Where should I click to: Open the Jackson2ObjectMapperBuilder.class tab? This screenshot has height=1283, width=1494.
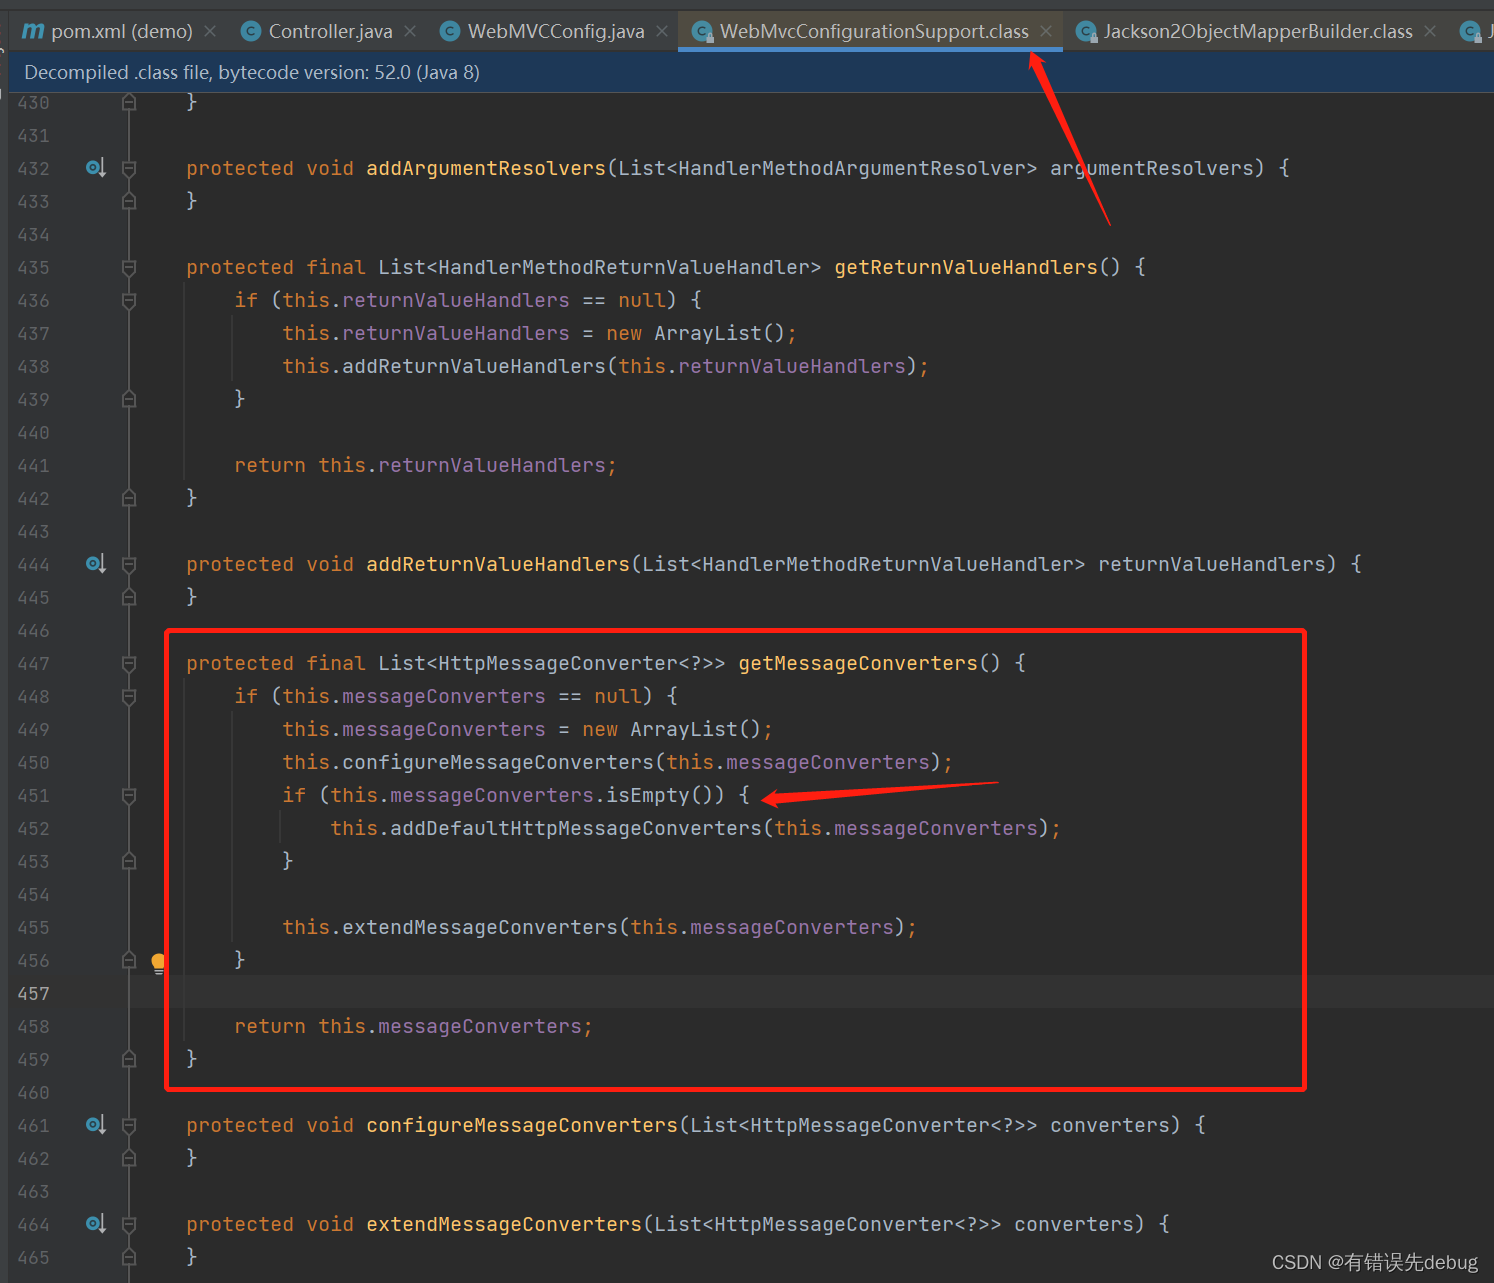(1258, 31)
